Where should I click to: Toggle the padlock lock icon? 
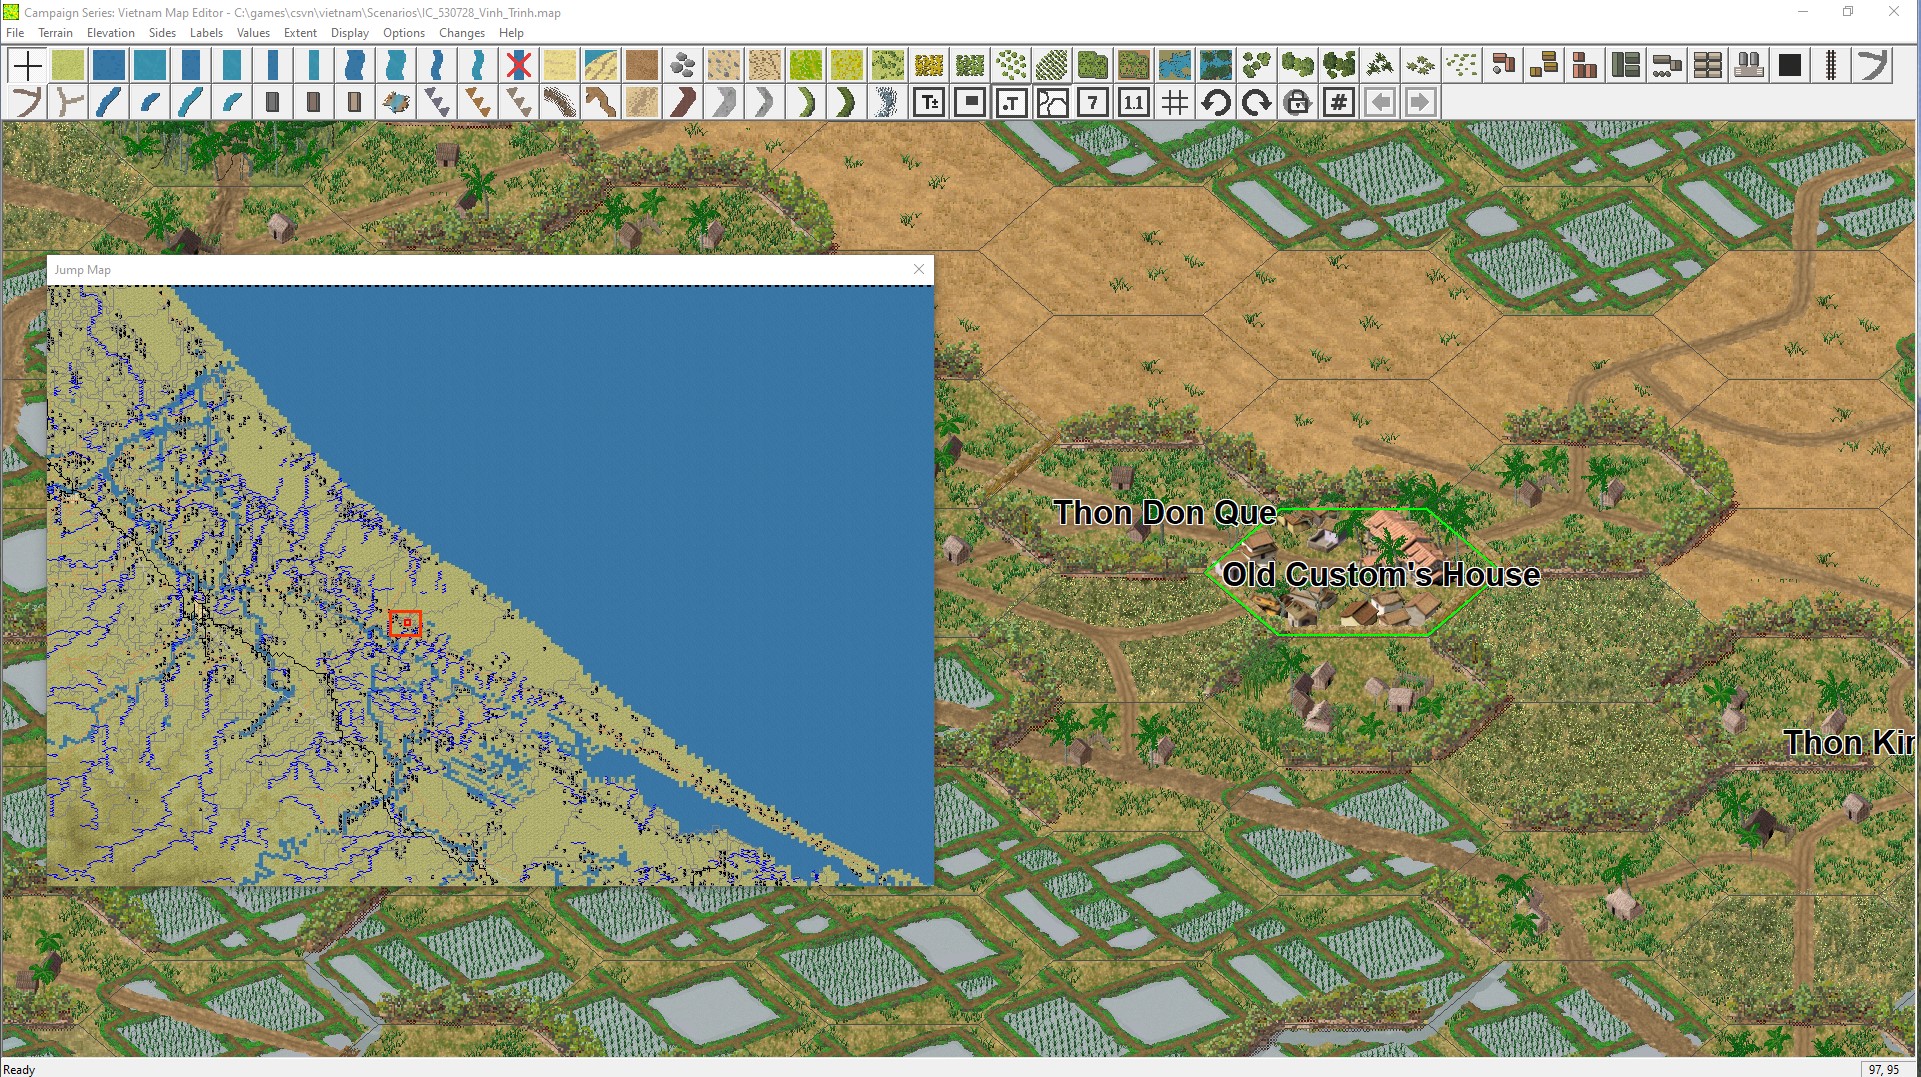pyautogui.click(x=1298, y=102)
